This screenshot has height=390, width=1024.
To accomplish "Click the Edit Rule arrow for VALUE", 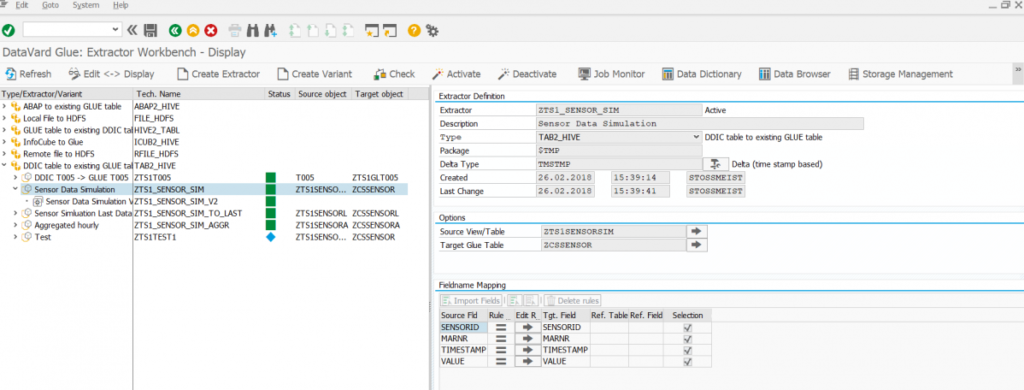I will (528, 361).
